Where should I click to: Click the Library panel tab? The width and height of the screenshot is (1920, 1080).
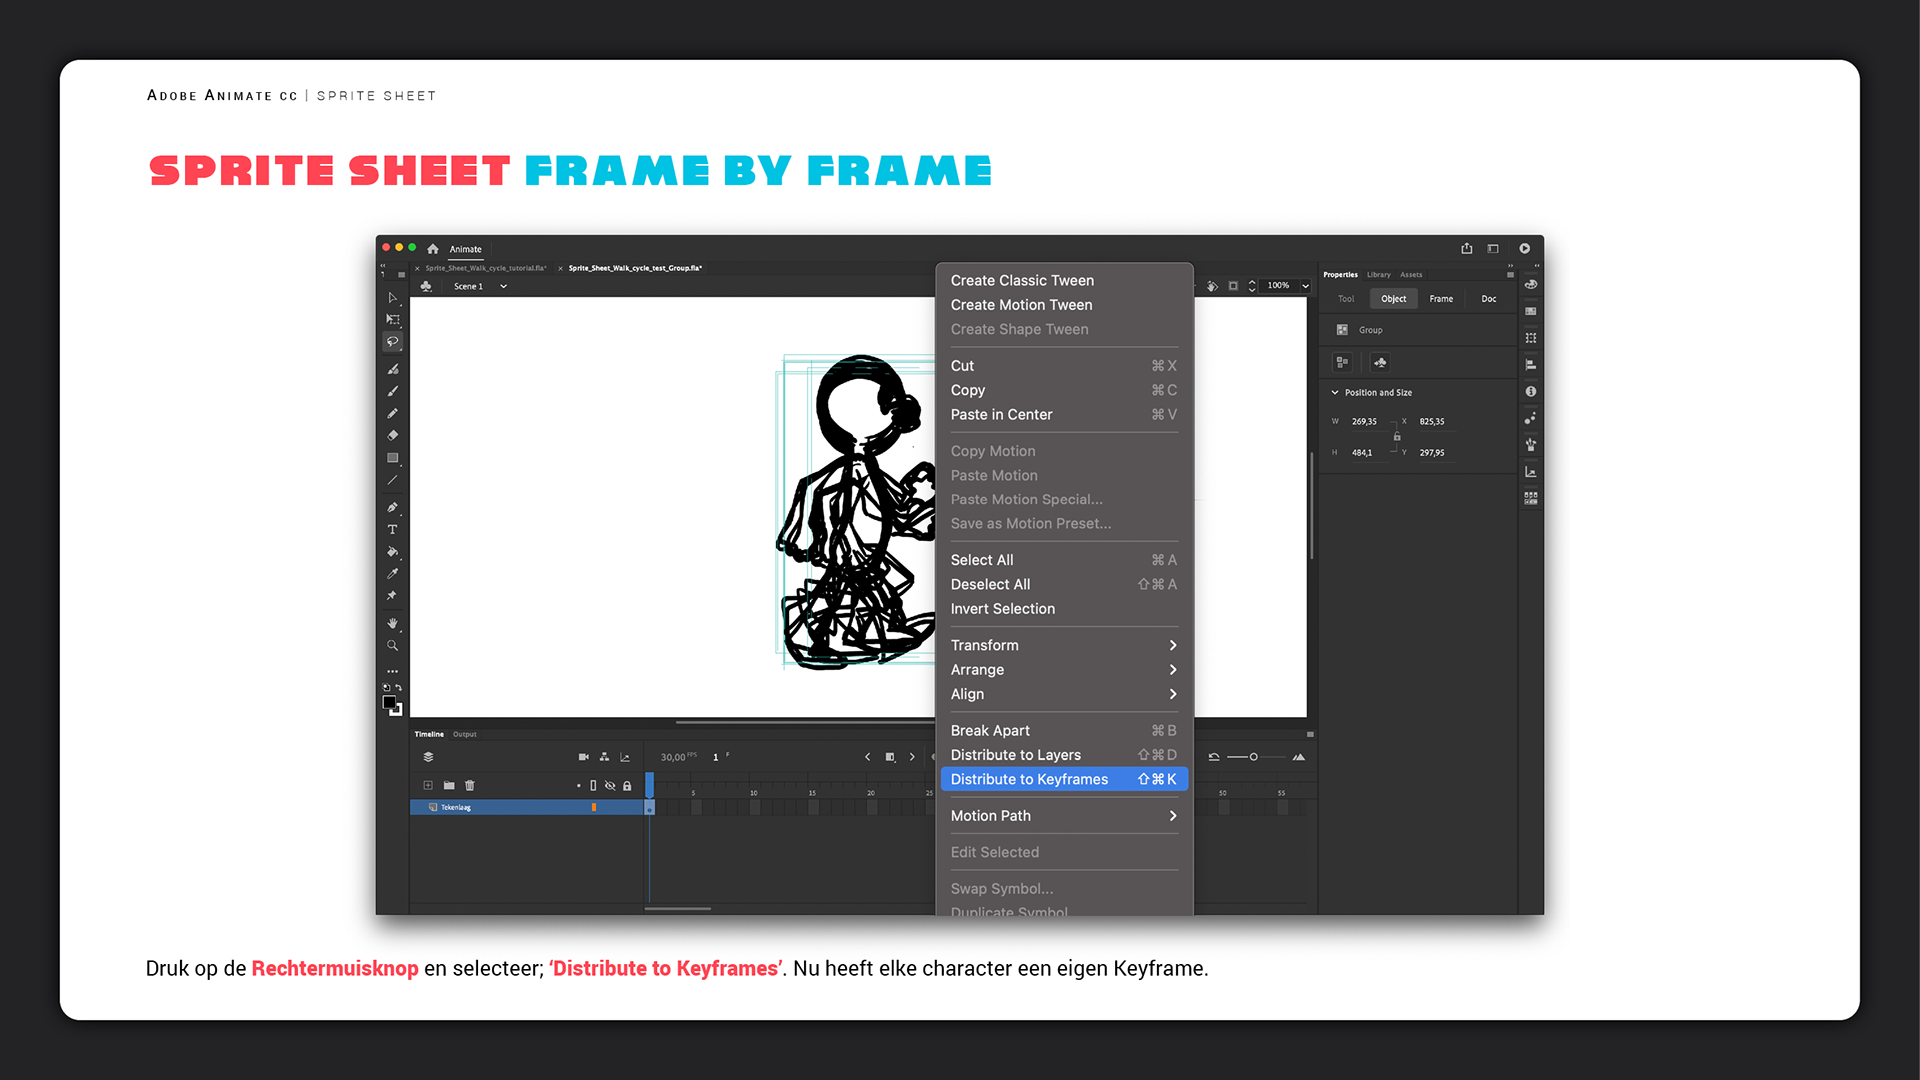tap(1379, 275)
